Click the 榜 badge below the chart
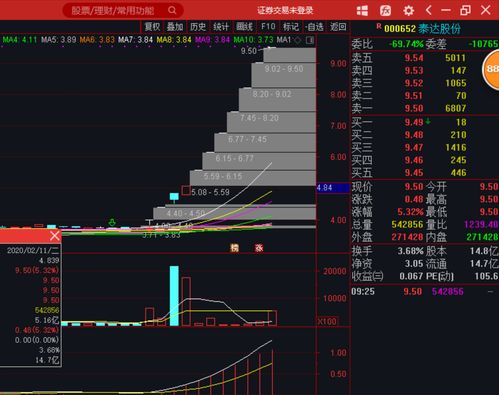Screen dimensions: 499x395 (235, 248)
